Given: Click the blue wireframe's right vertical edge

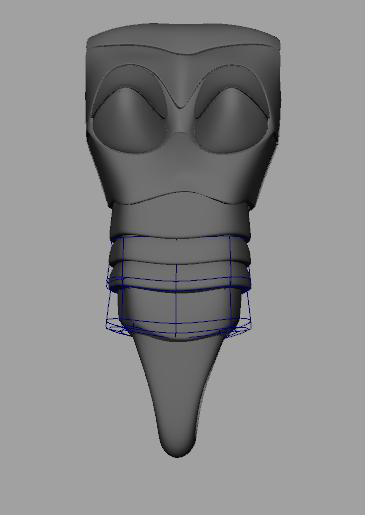Looking at the screenshot, I should (231, 277).
